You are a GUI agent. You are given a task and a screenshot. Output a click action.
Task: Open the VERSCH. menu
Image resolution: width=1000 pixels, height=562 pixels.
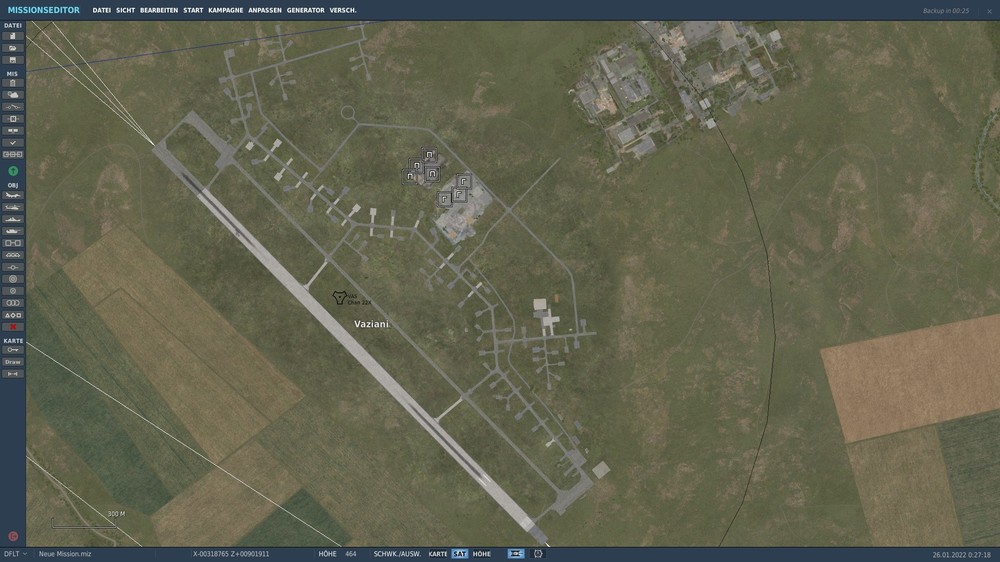(x=343, y=10)
